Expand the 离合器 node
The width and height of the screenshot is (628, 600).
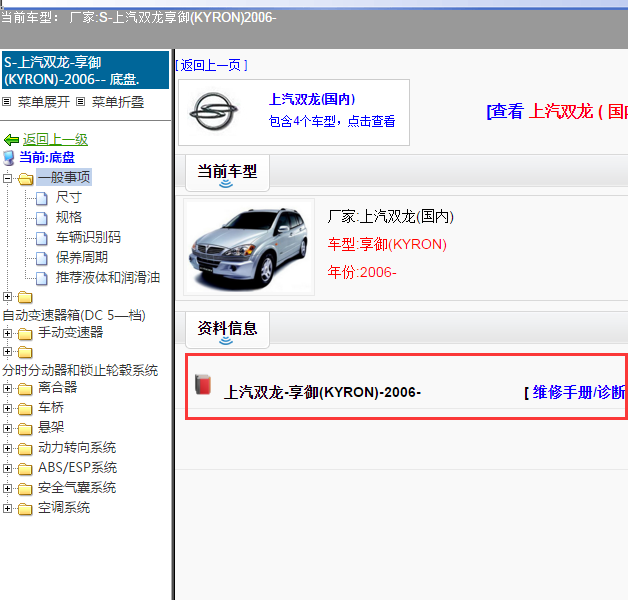(x=7, y=389)
